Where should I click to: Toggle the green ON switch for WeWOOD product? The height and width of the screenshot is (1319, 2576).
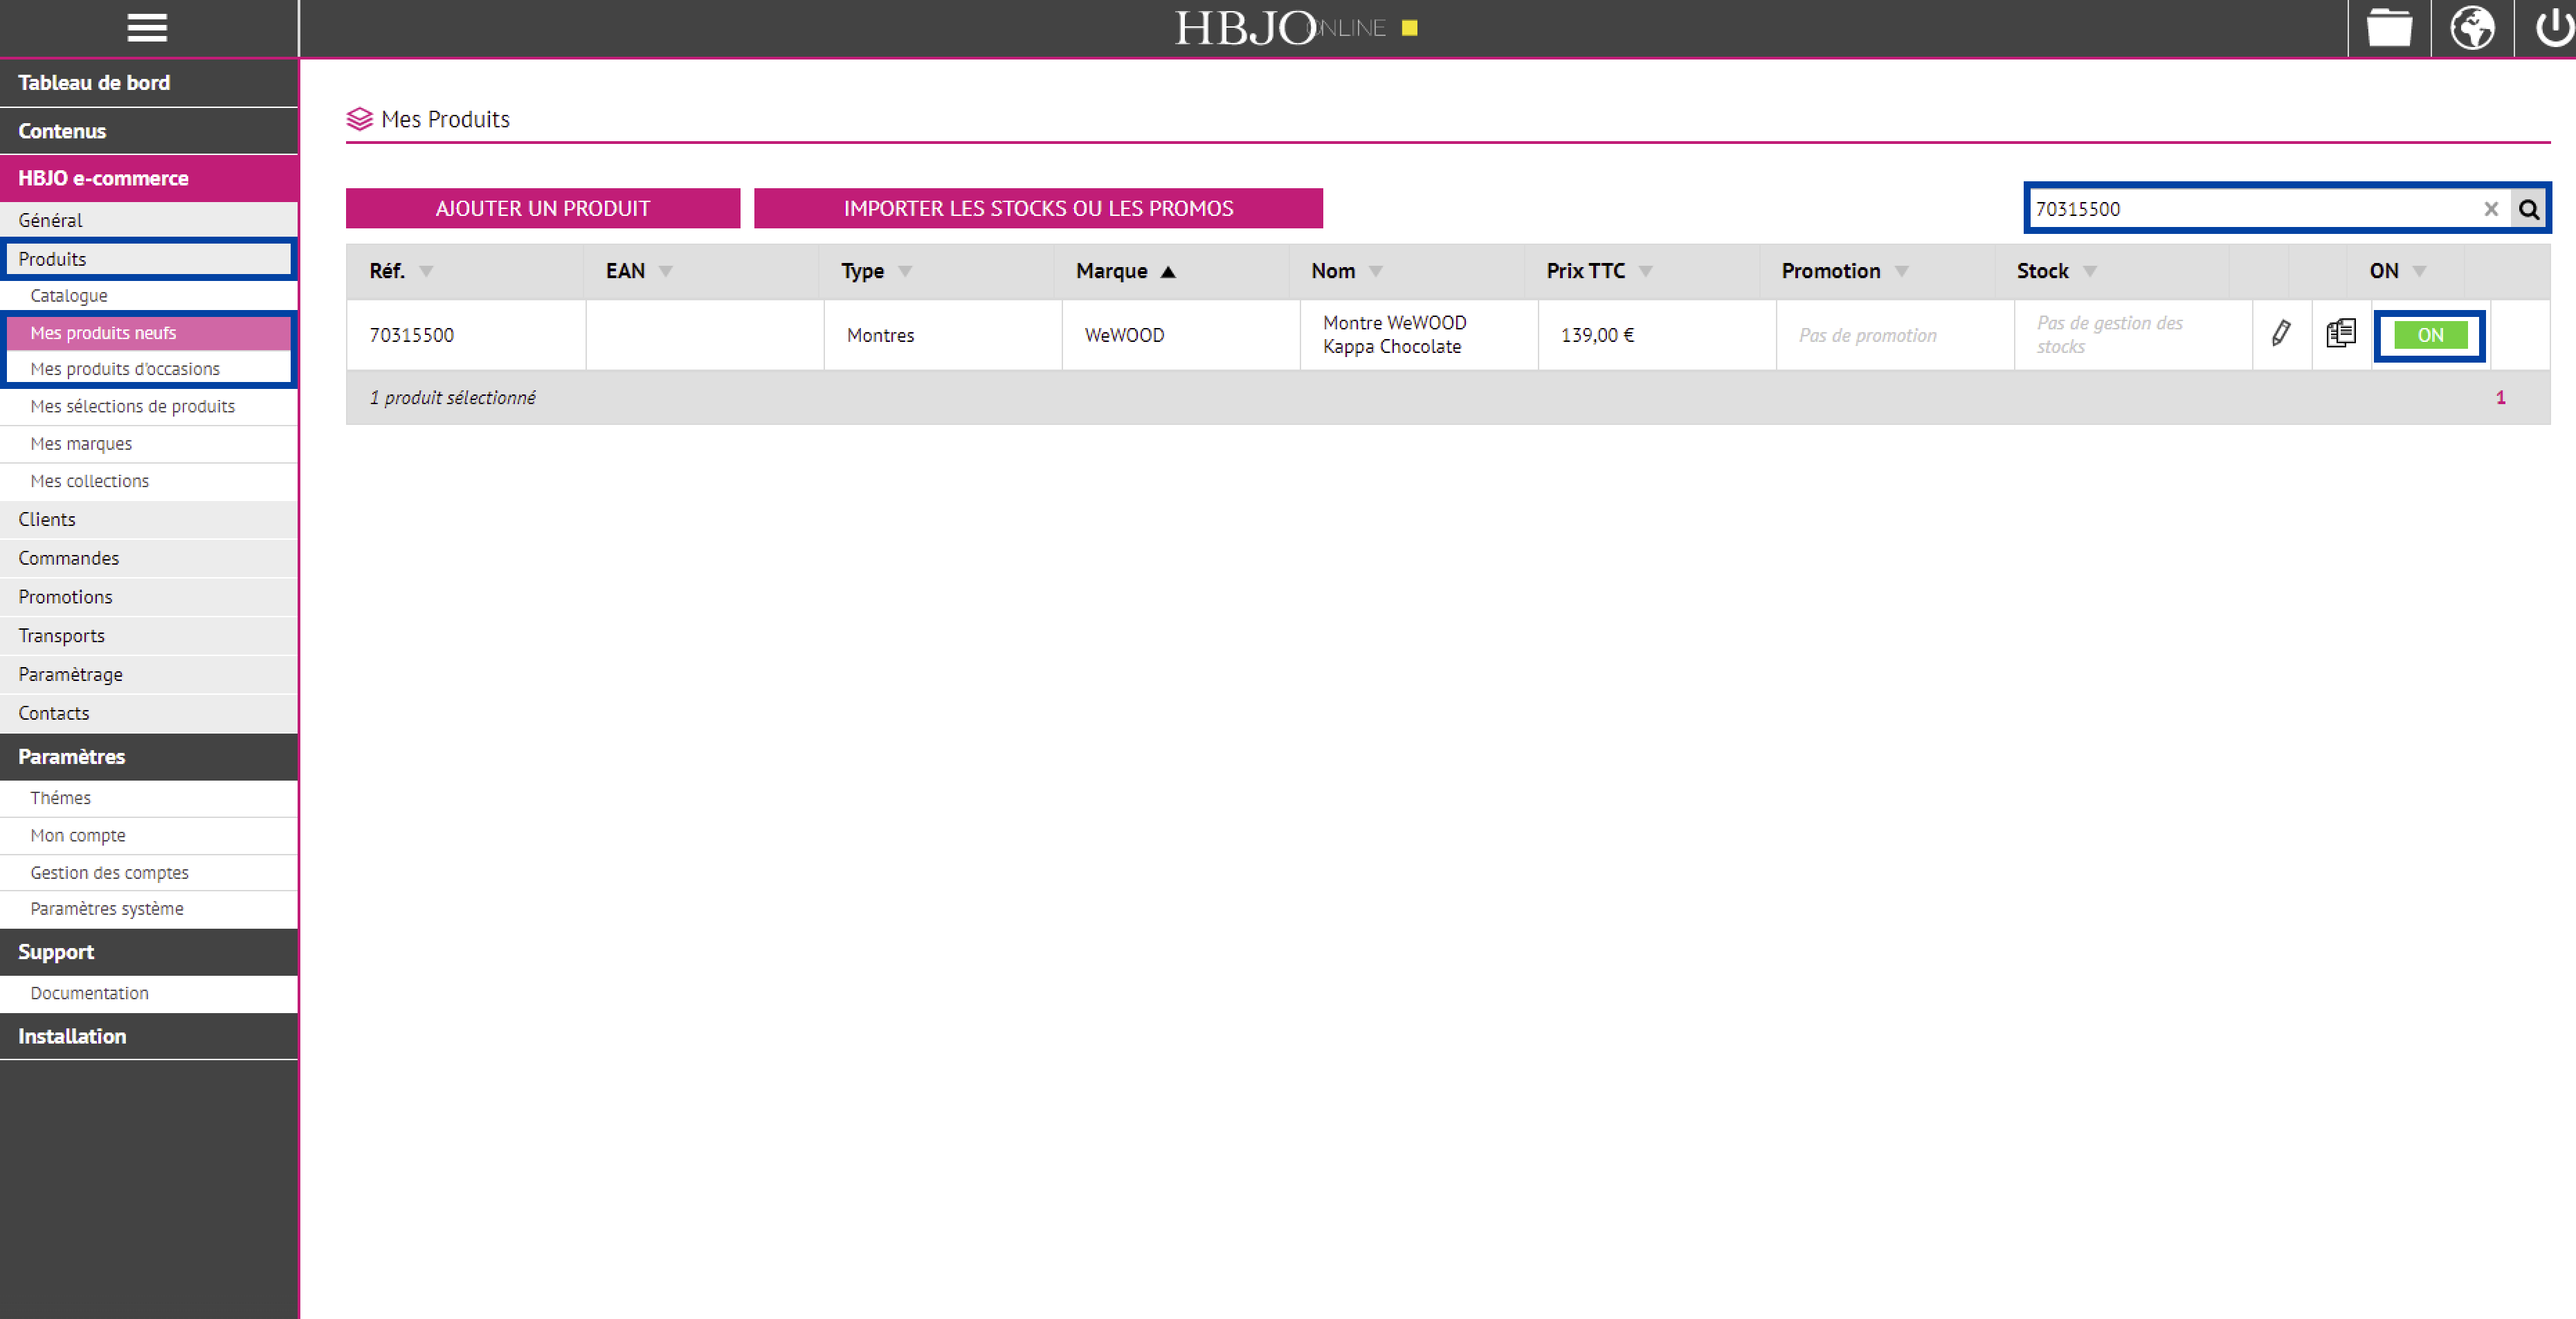coord(2429,336)
